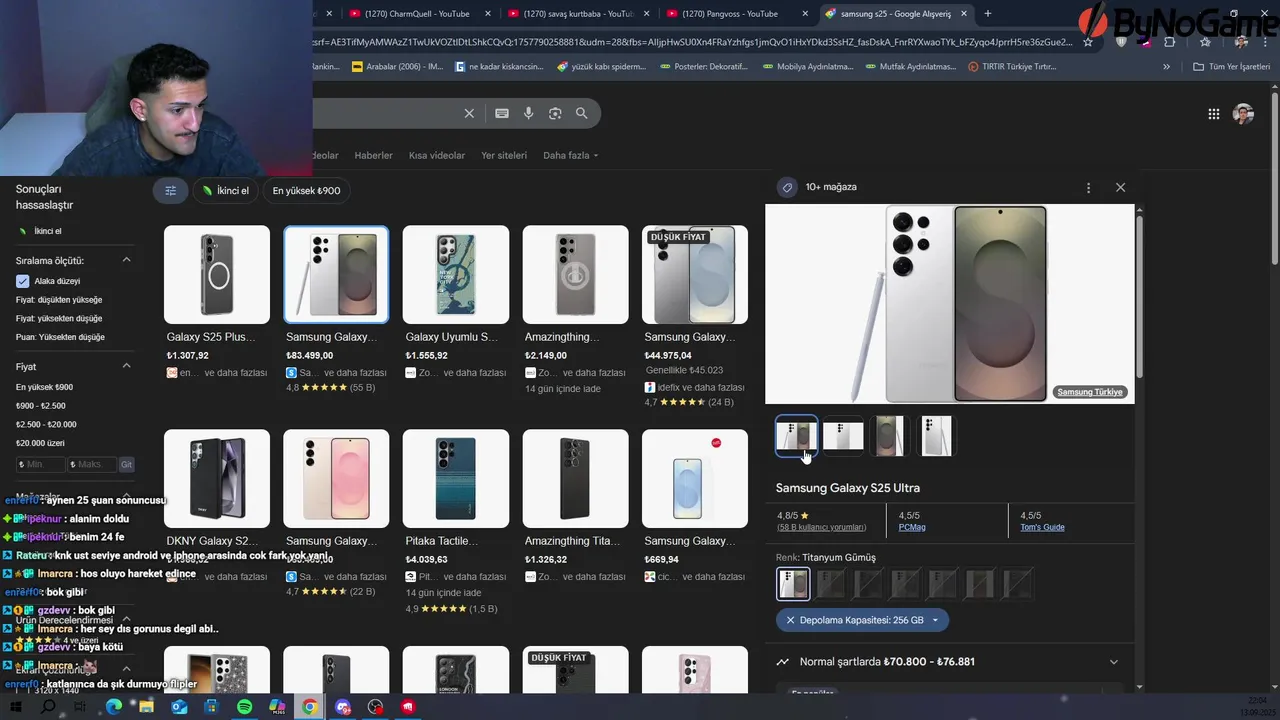Select the first product image thumbnail
Image resolution: width=1280 pixels, height=720 pixels.
click(797, 436)
